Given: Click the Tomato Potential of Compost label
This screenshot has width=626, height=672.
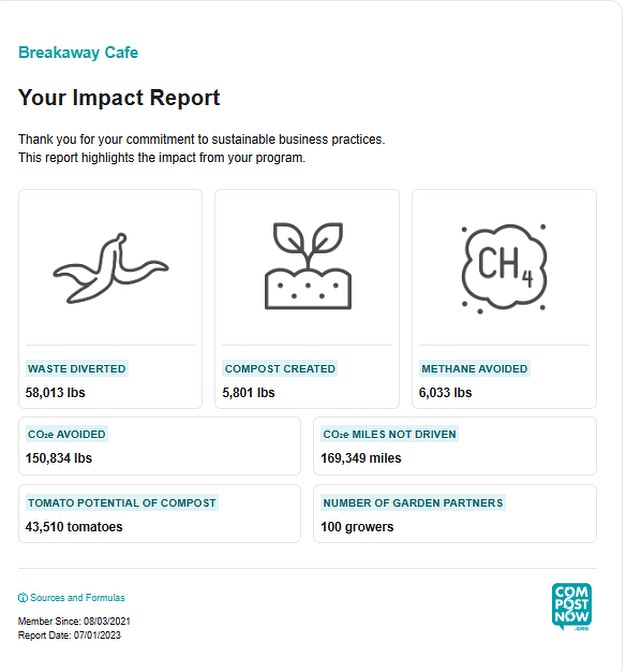Looking at the screenshot, I should 122,503.
